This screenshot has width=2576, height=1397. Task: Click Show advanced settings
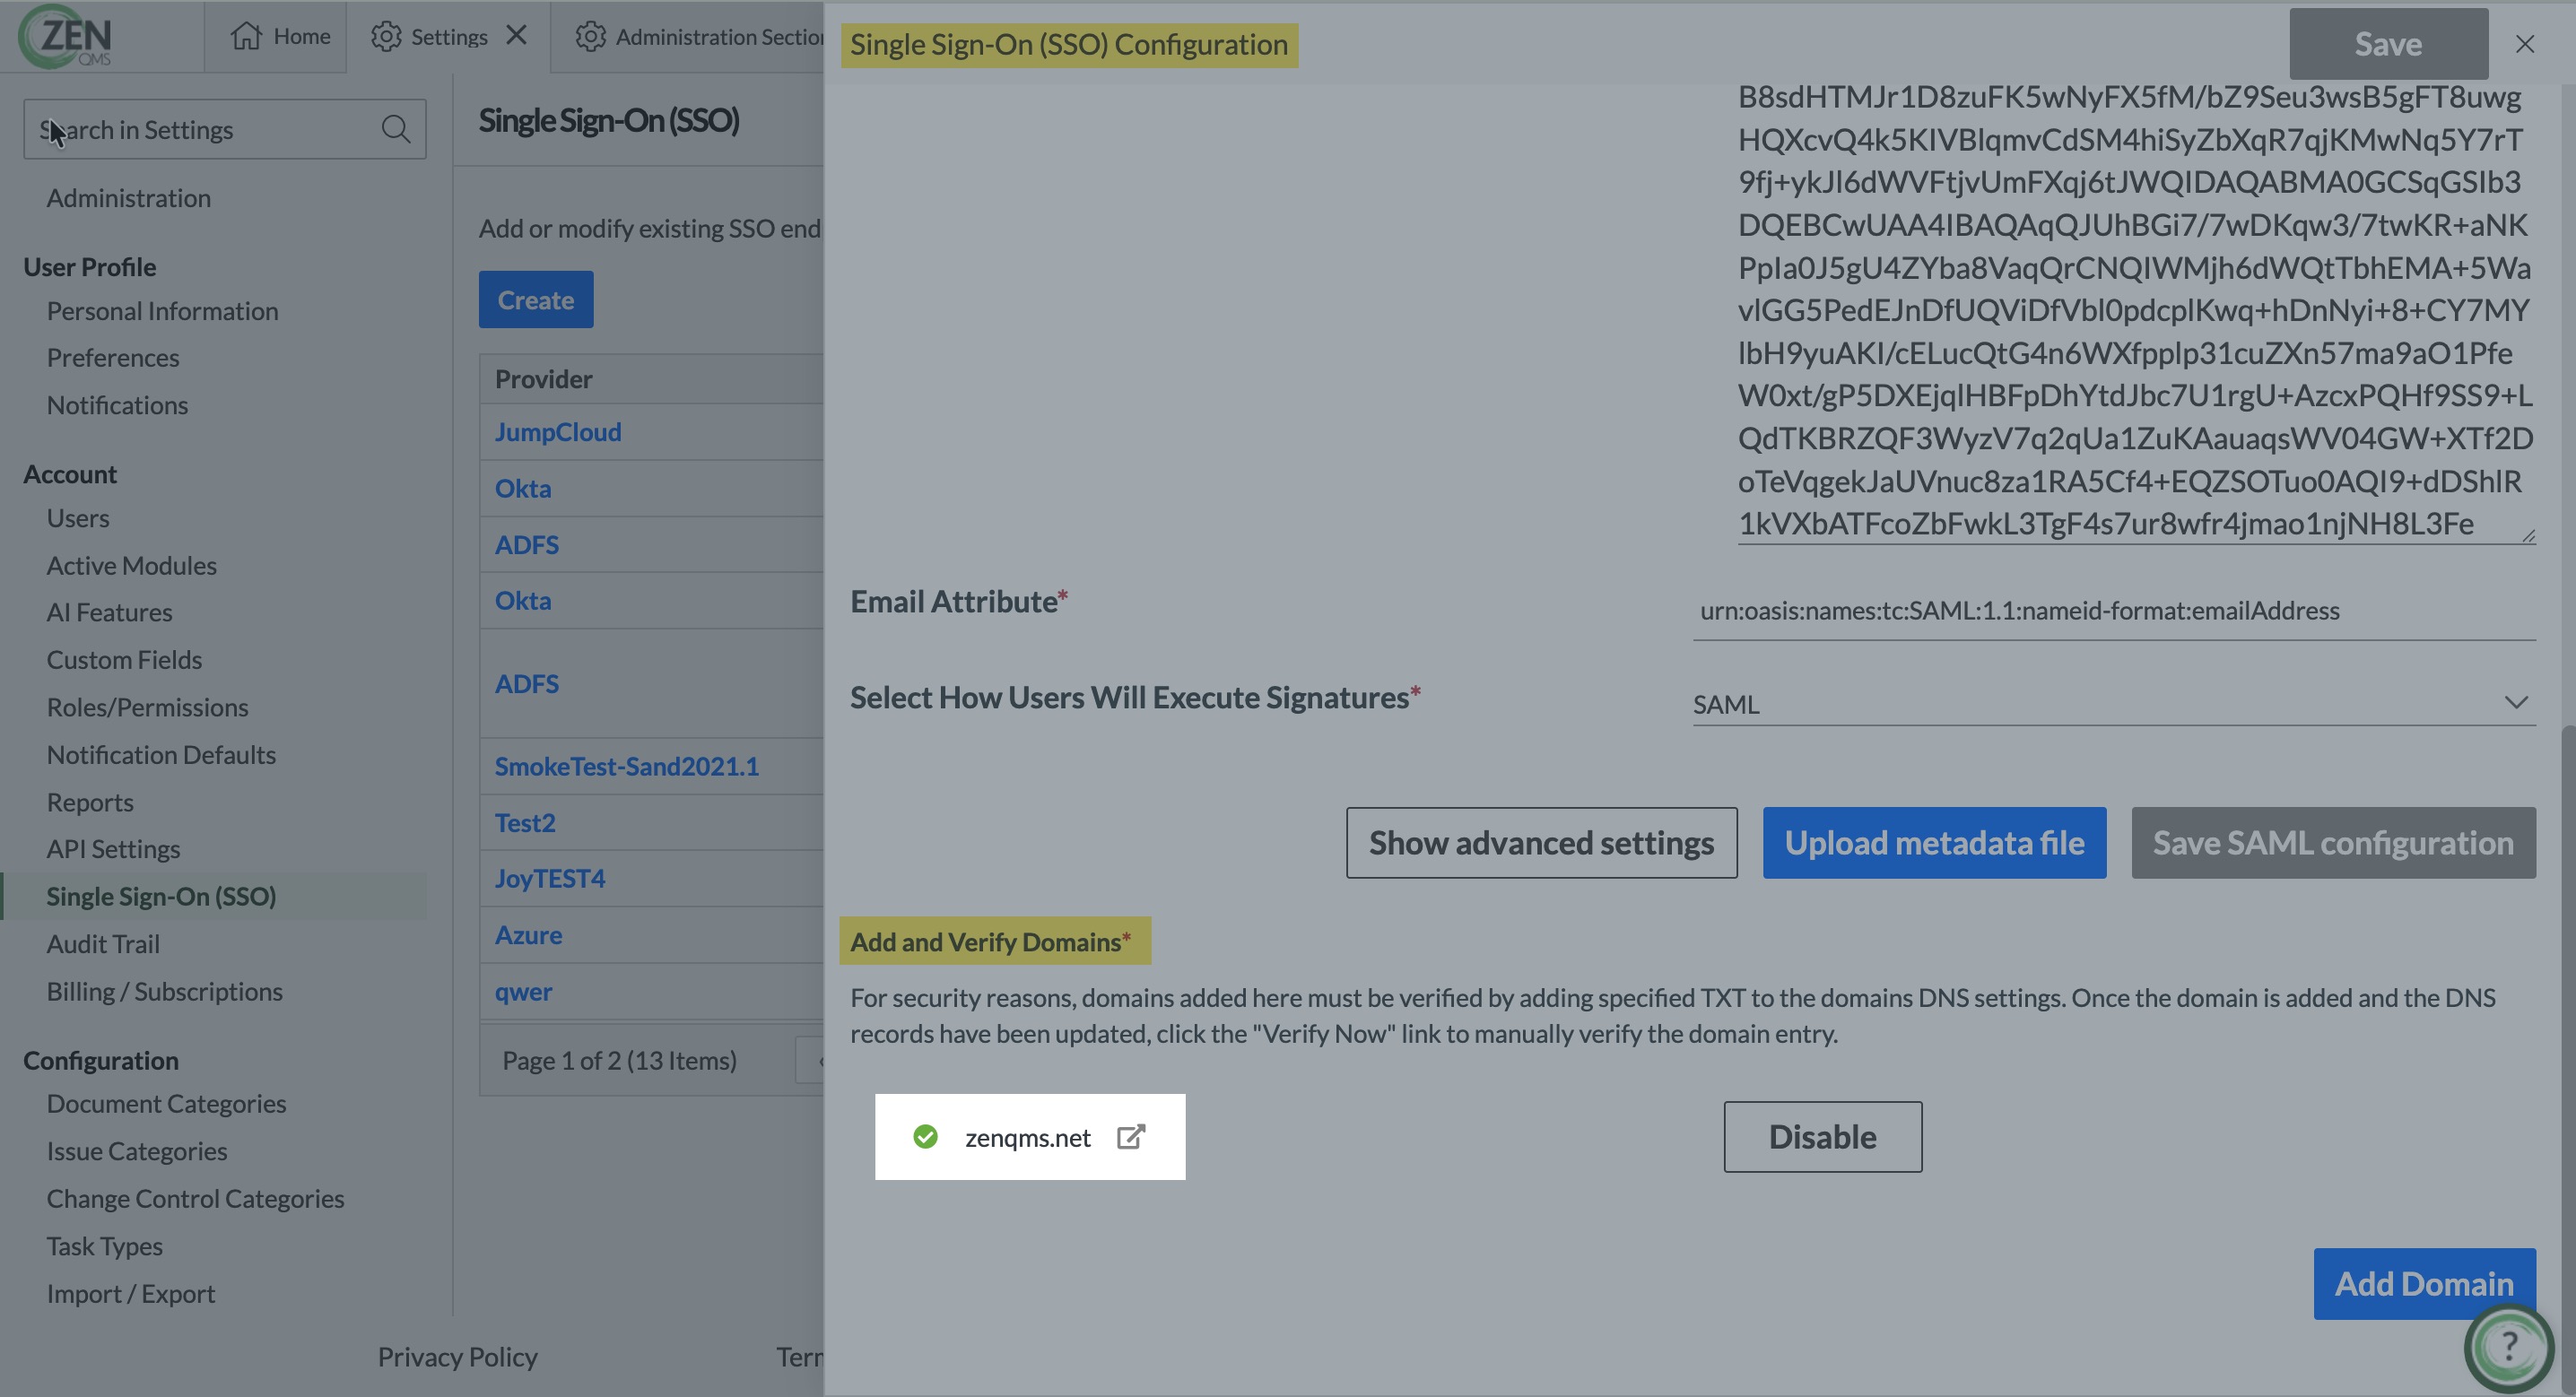tap(1541, 843)
